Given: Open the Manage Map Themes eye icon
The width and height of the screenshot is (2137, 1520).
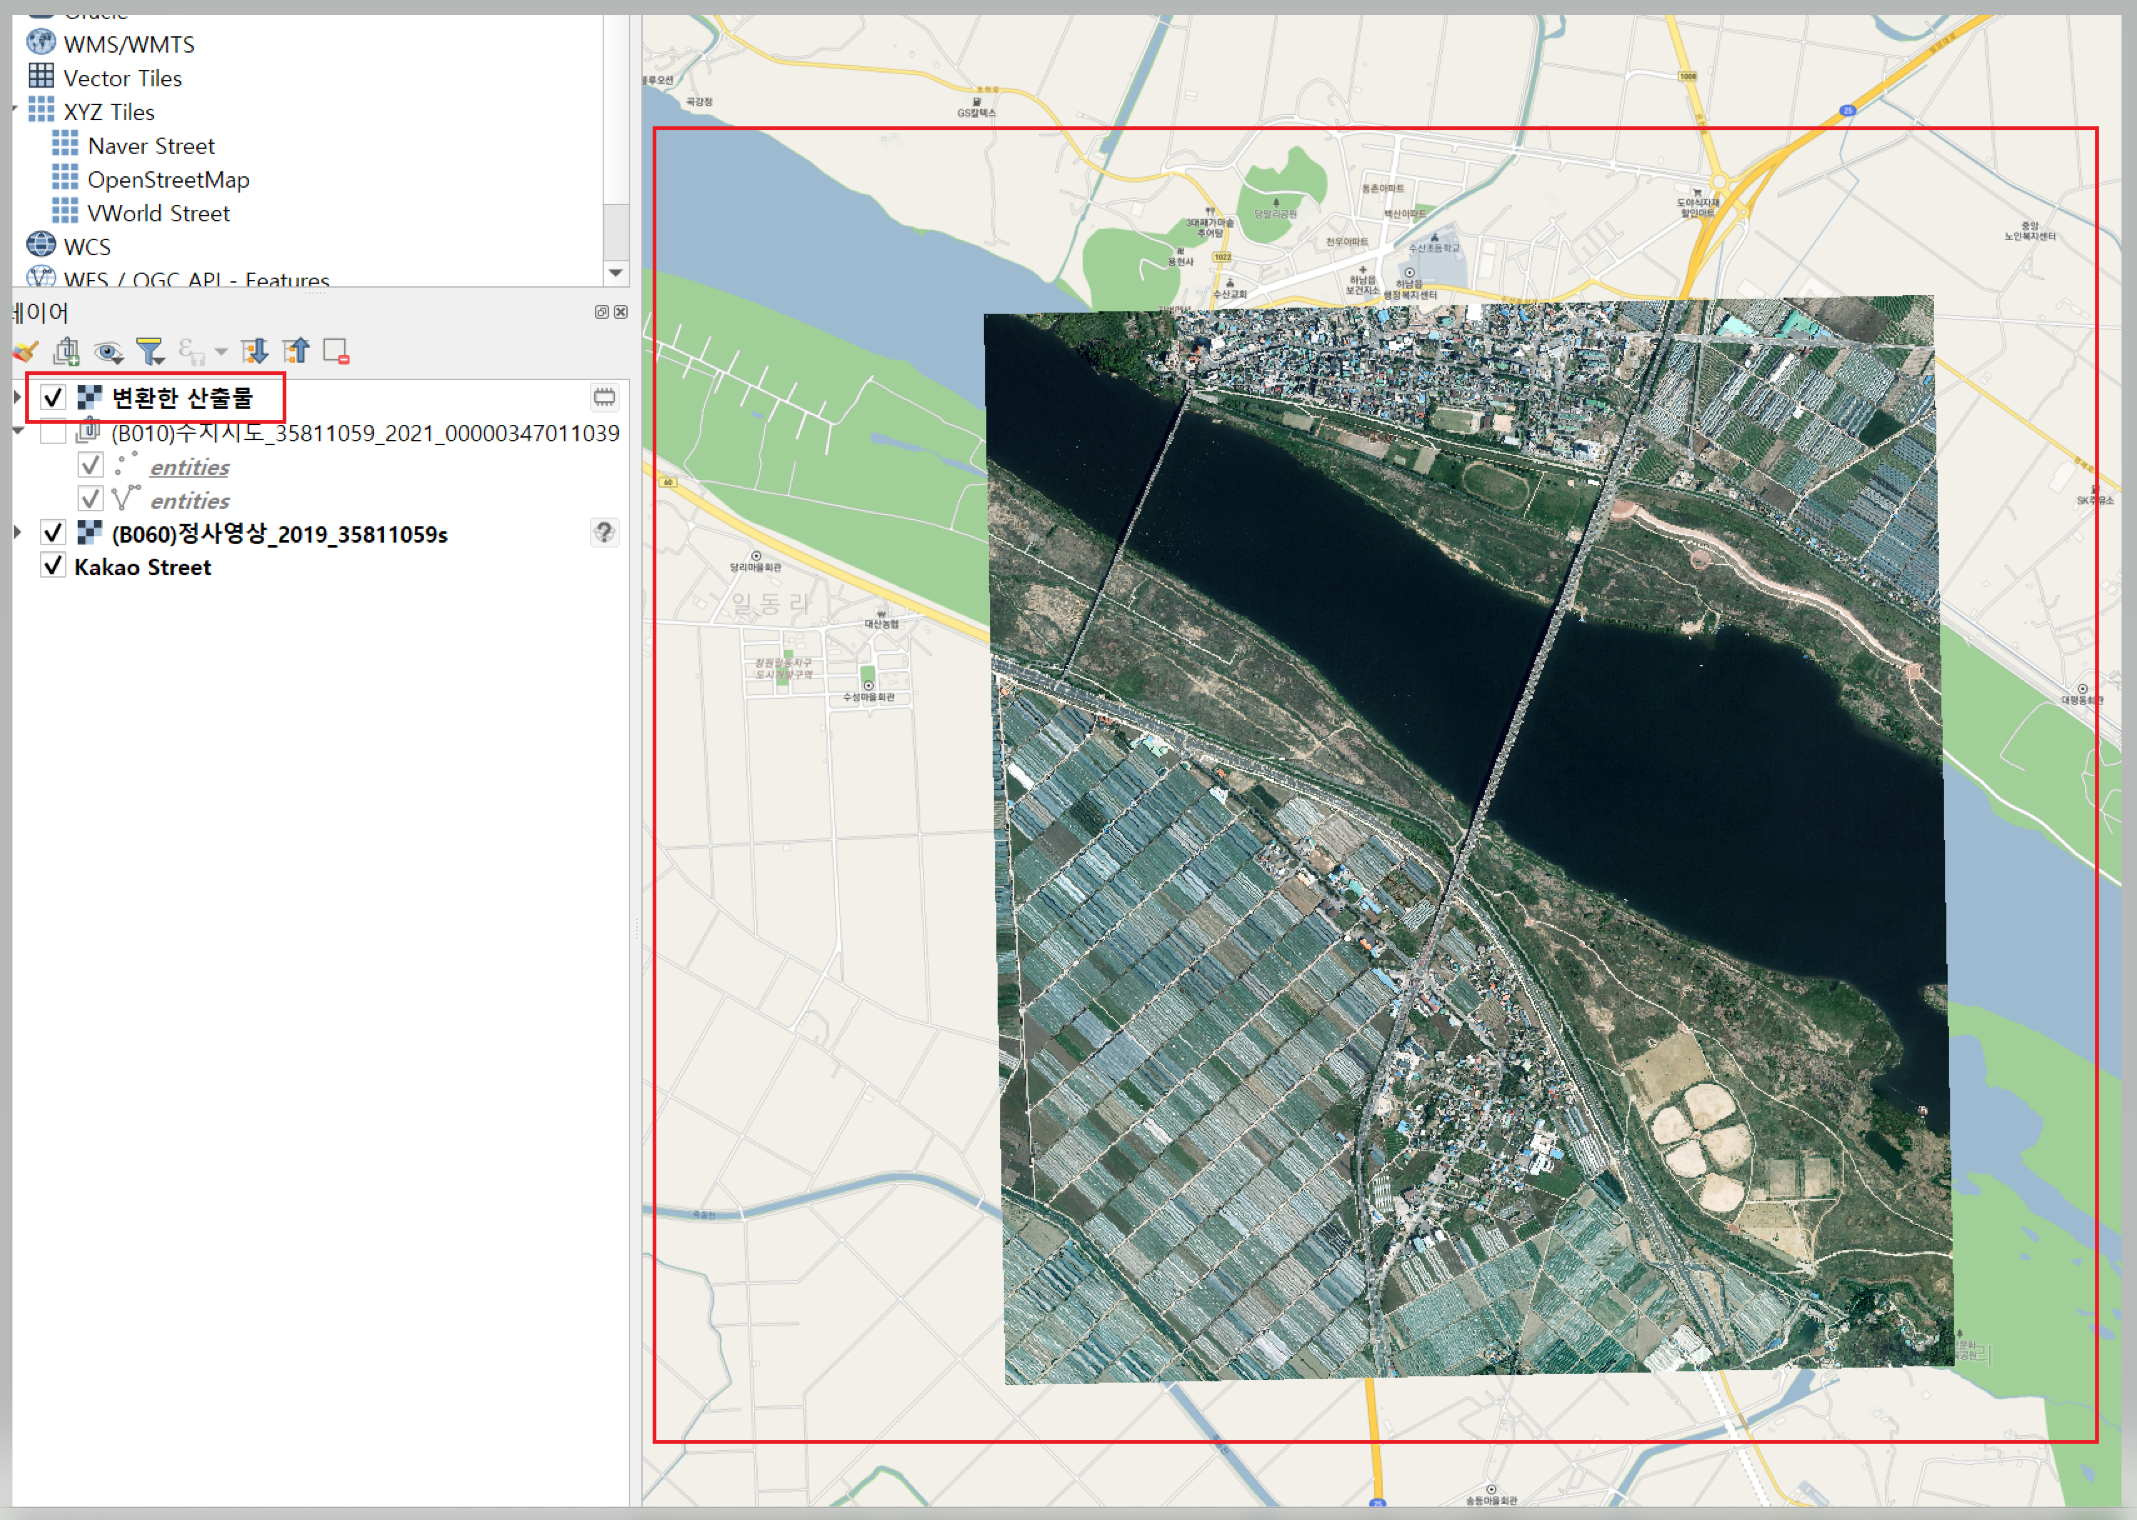Looking at the screenshot, I should (108, 351).
